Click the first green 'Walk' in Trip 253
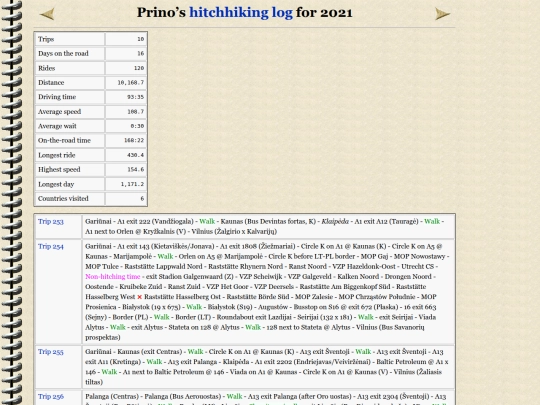 (x=207, y=221)
